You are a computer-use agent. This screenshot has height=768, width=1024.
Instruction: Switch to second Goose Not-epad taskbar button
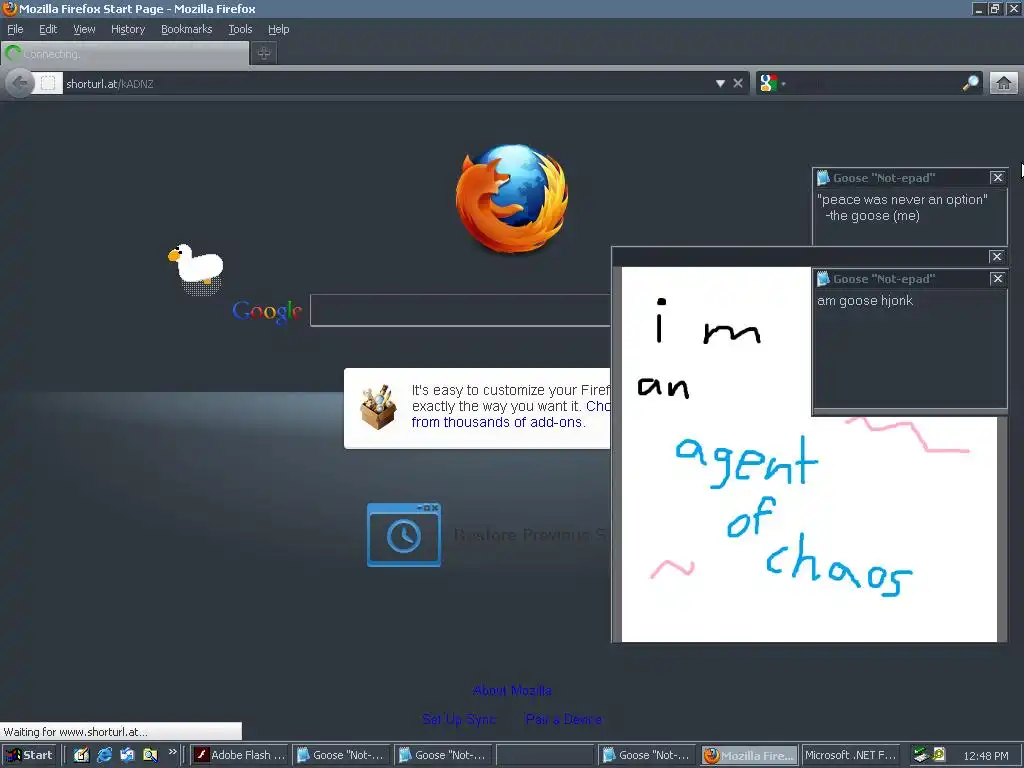(443, 755)
